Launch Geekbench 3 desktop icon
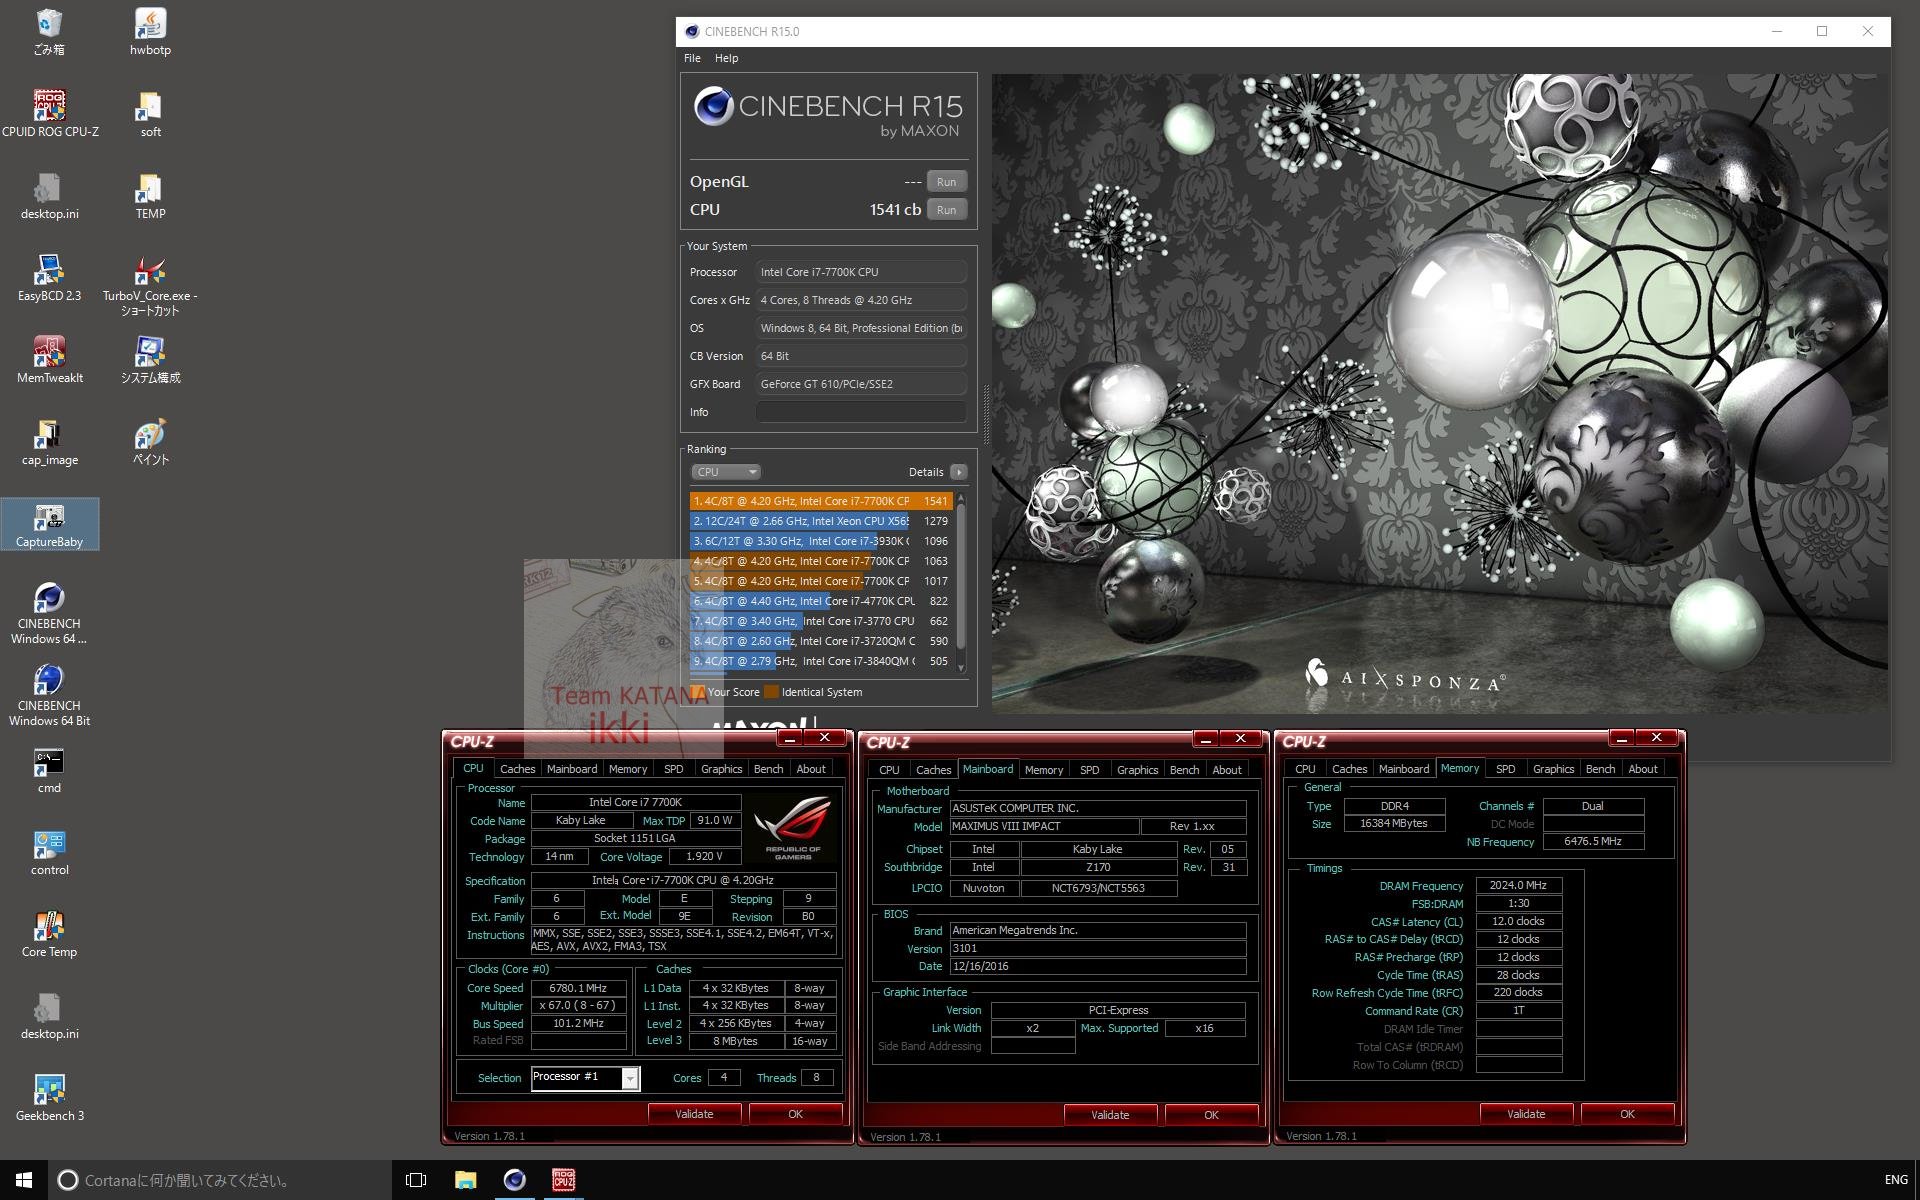This screenshot has width=1920, height=1200. coord(49,1097)
